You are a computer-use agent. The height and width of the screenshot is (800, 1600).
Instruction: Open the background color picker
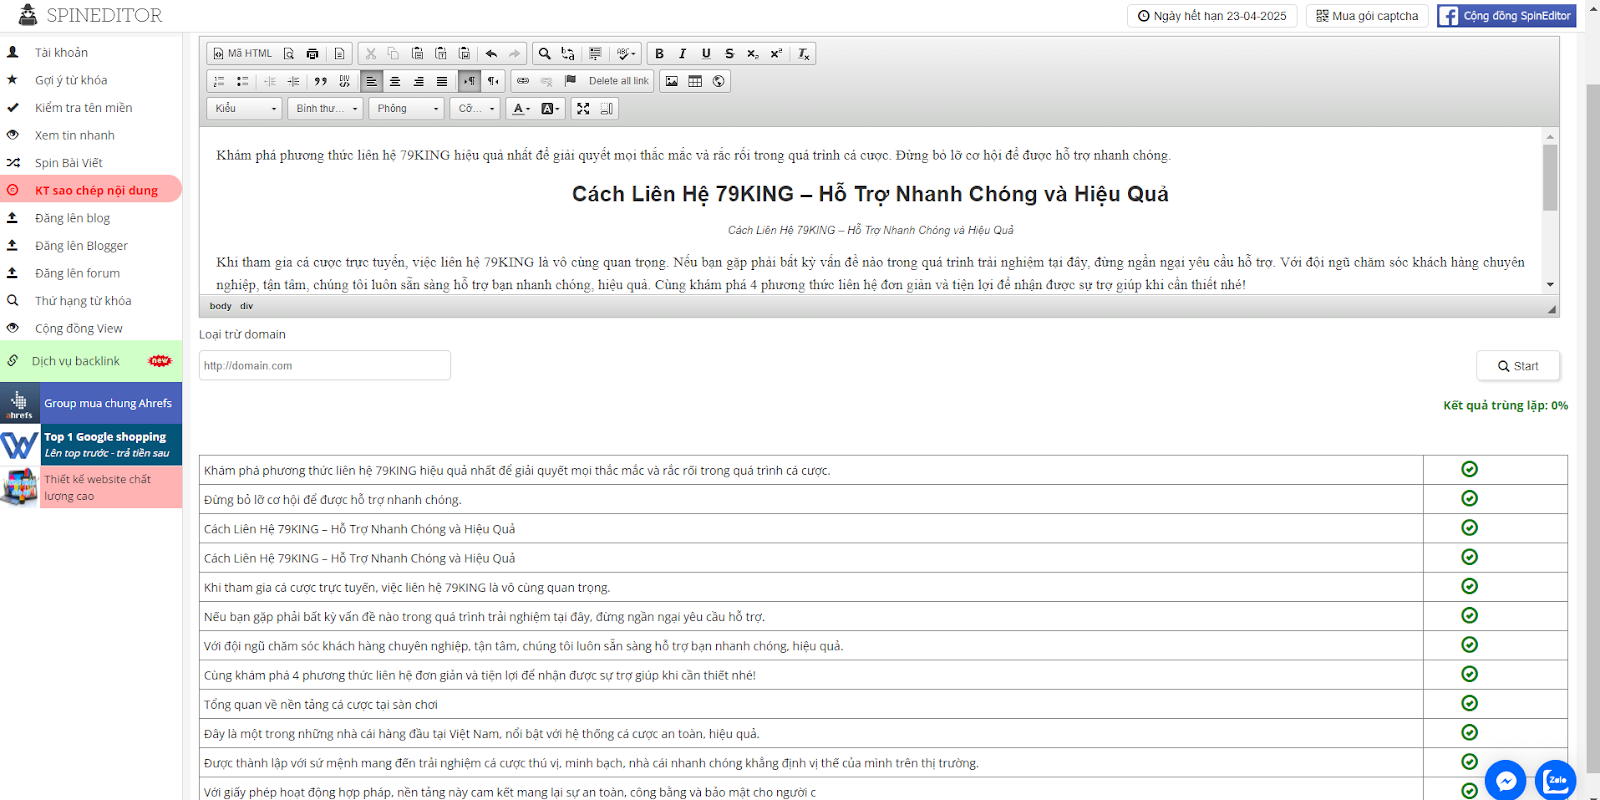pos(550,108)
